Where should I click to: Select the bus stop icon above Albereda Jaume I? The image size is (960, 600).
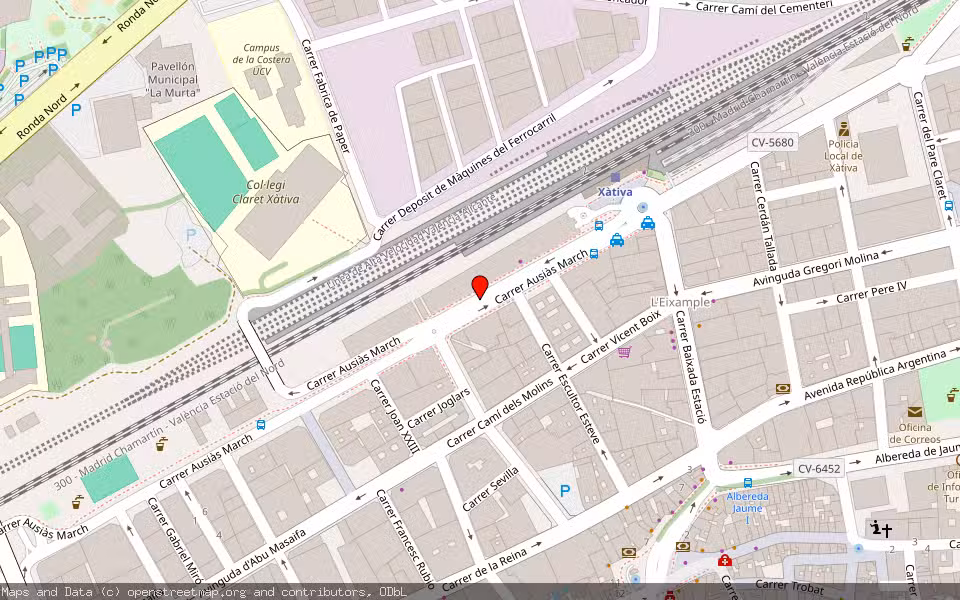(748, 483)
